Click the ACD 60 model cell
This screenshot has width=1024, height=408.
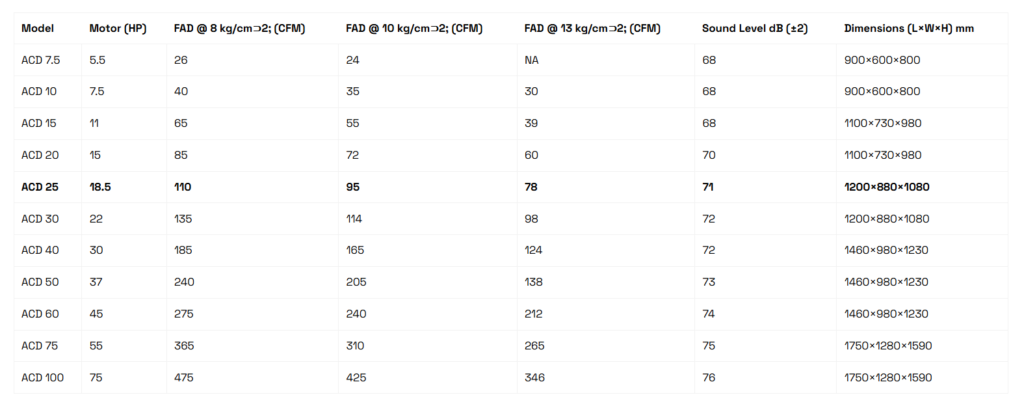(x=40, y=315)
